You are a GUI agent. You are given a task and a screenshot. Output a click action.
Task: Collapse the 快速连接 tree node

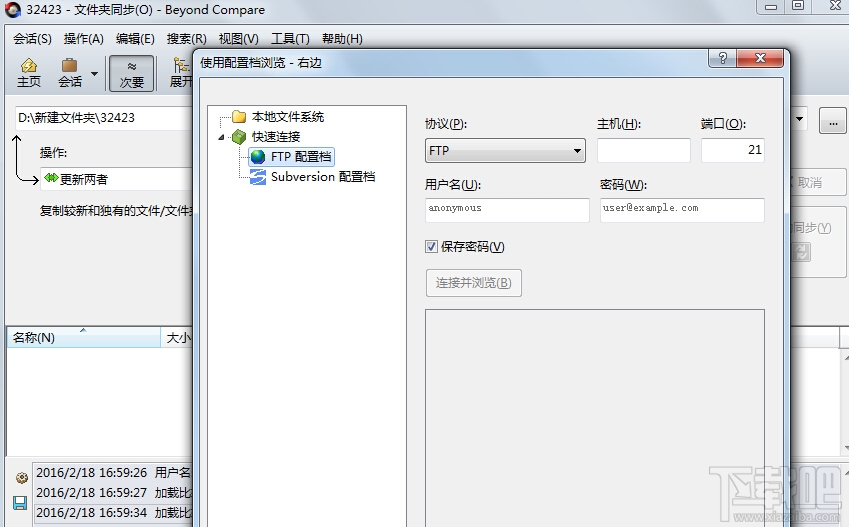(221, 137)
